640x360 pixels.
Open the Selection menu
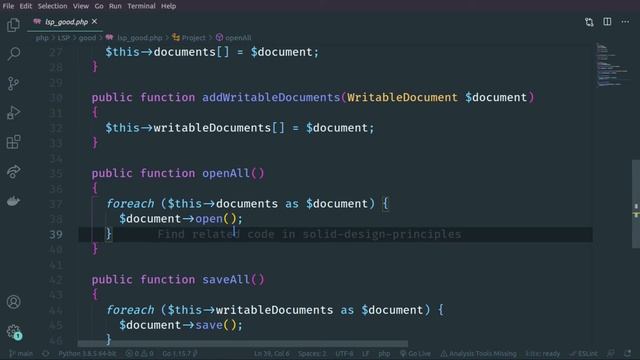click(x=52, y=6)
